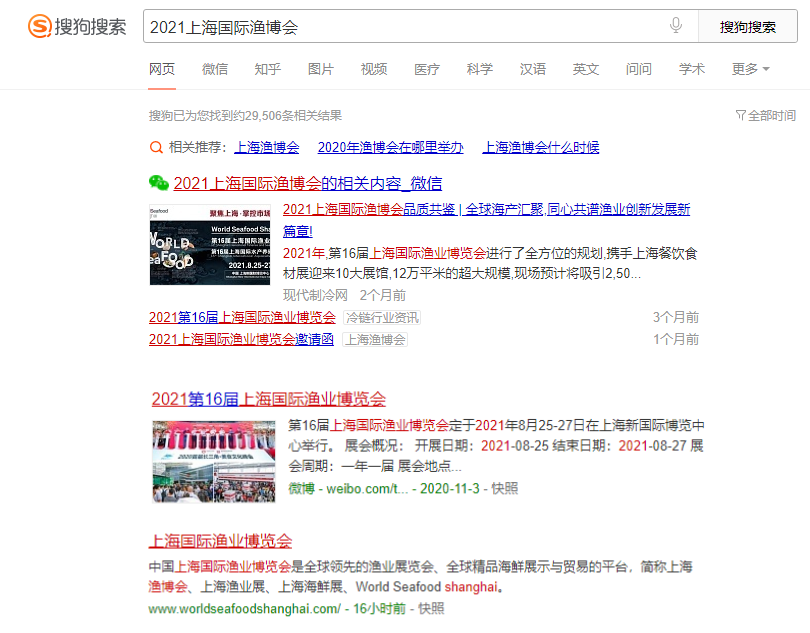This screenshot has height=633, width=810.
Task: Click the microphone voice search icon
Action: coord(677,26)
